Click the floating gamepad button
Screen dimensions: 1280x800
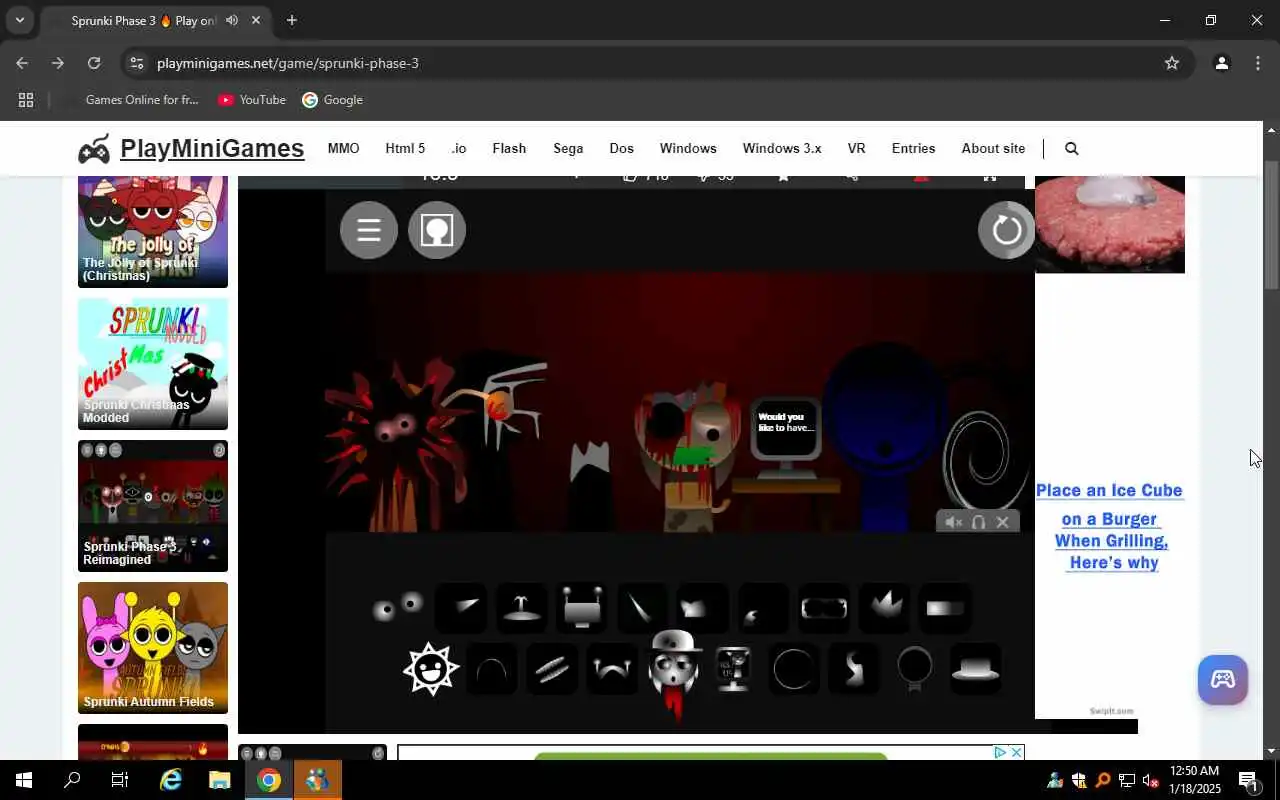pos(1223,680)
